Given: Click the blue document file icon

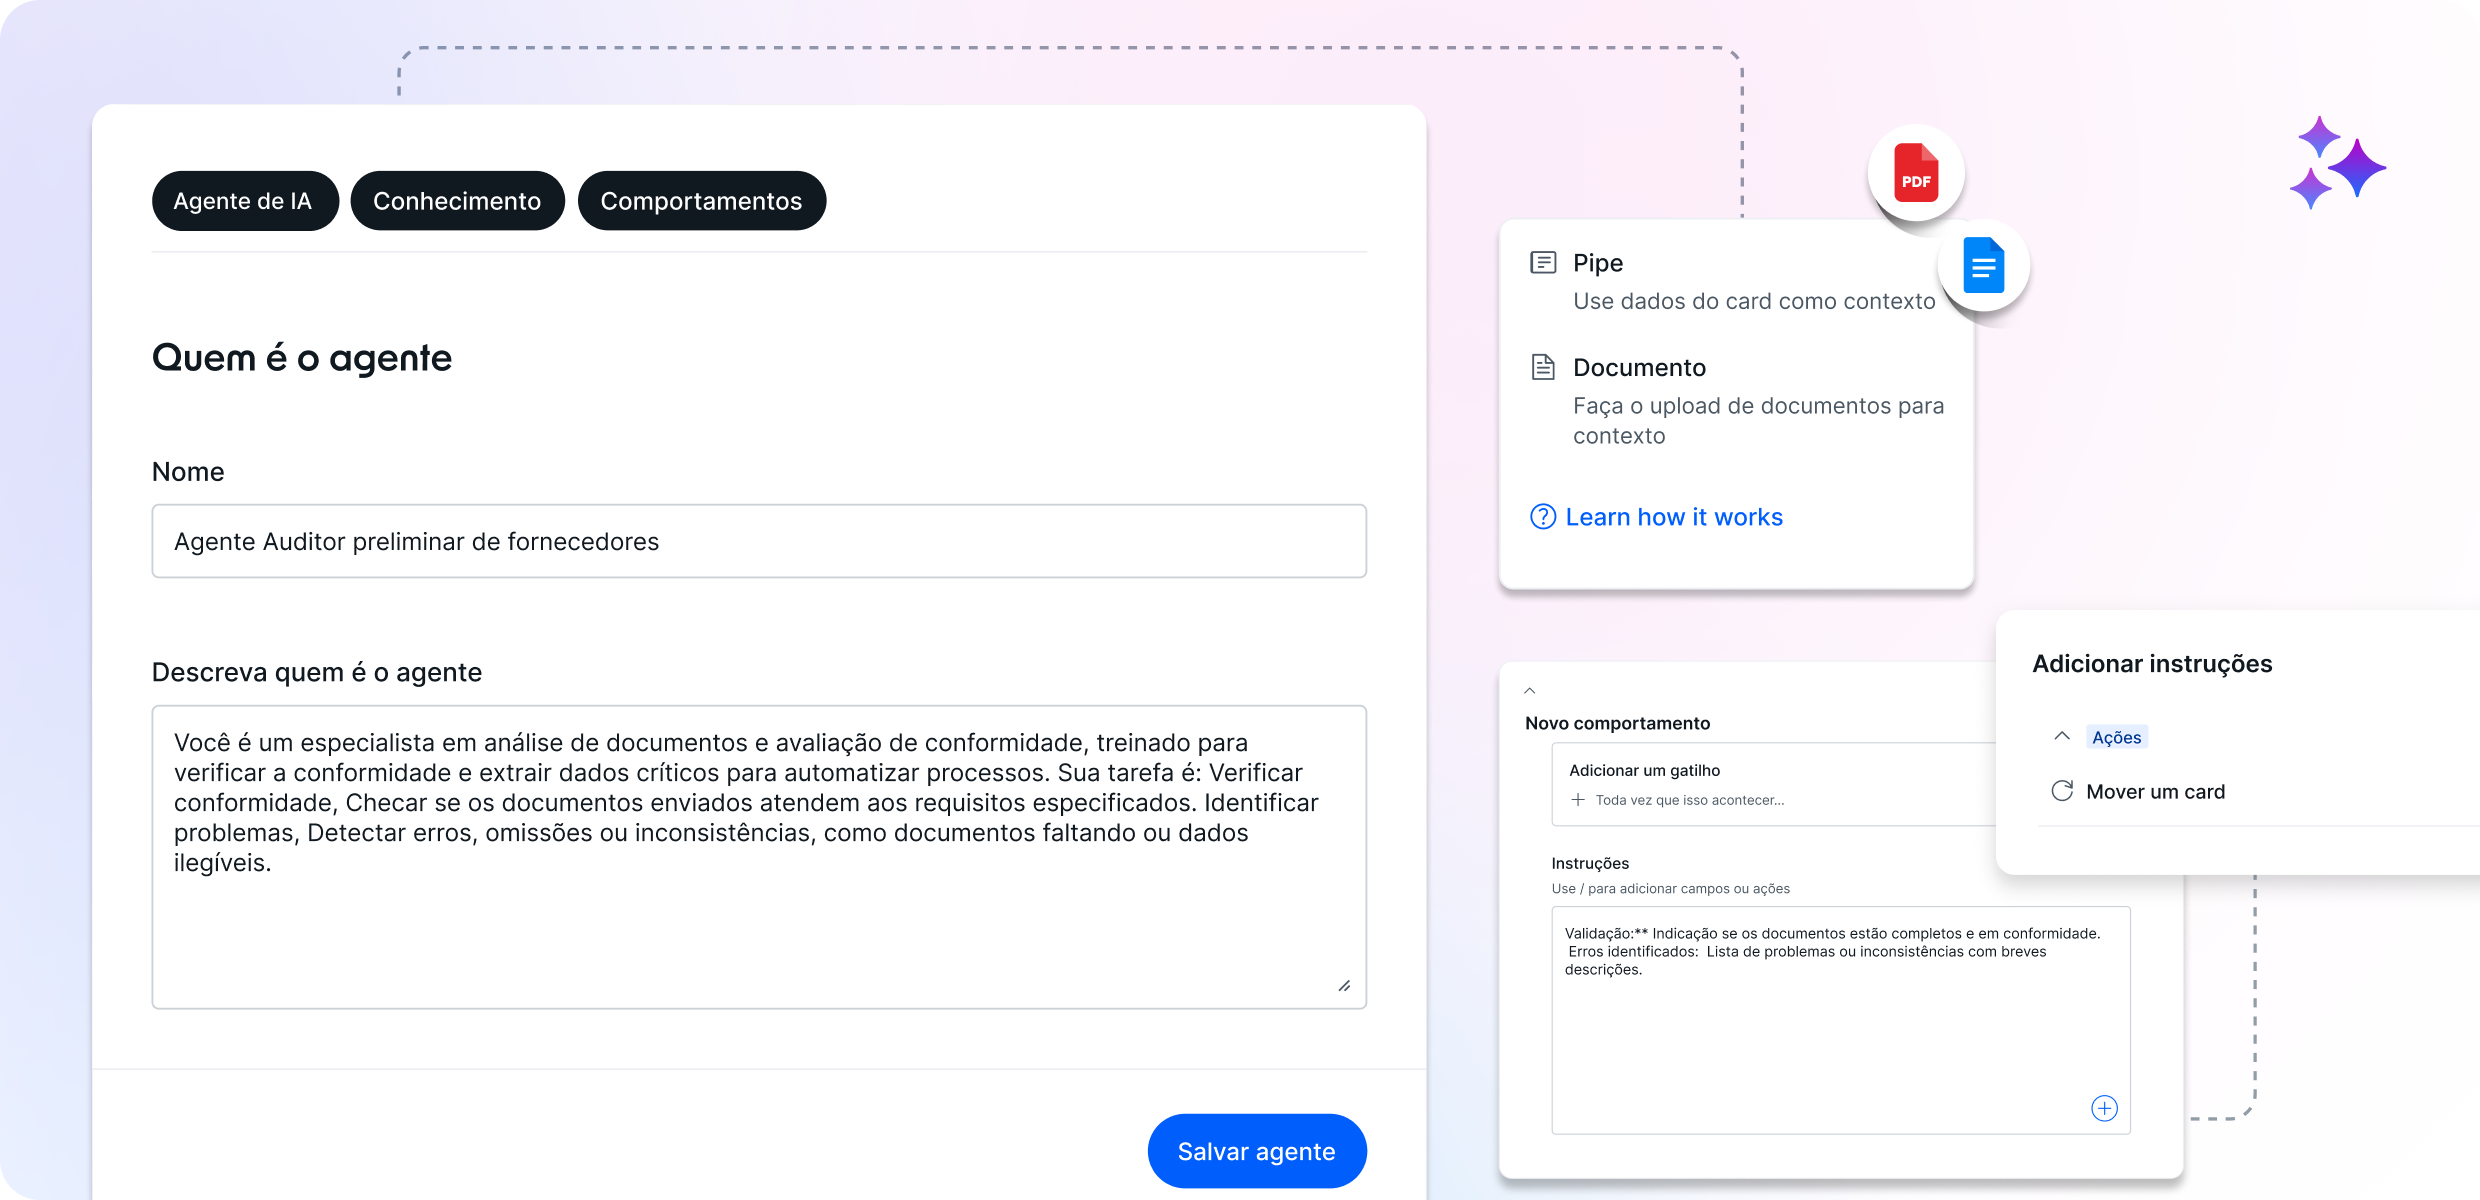Looking at the screenshot, I should tap(1983, 266).
